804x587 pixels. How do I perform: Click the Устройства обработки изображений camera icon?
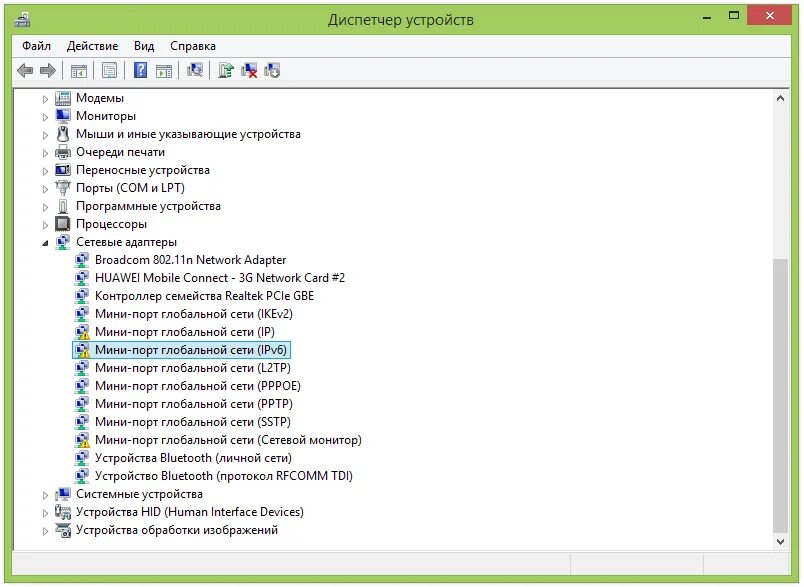coord(63,530)
